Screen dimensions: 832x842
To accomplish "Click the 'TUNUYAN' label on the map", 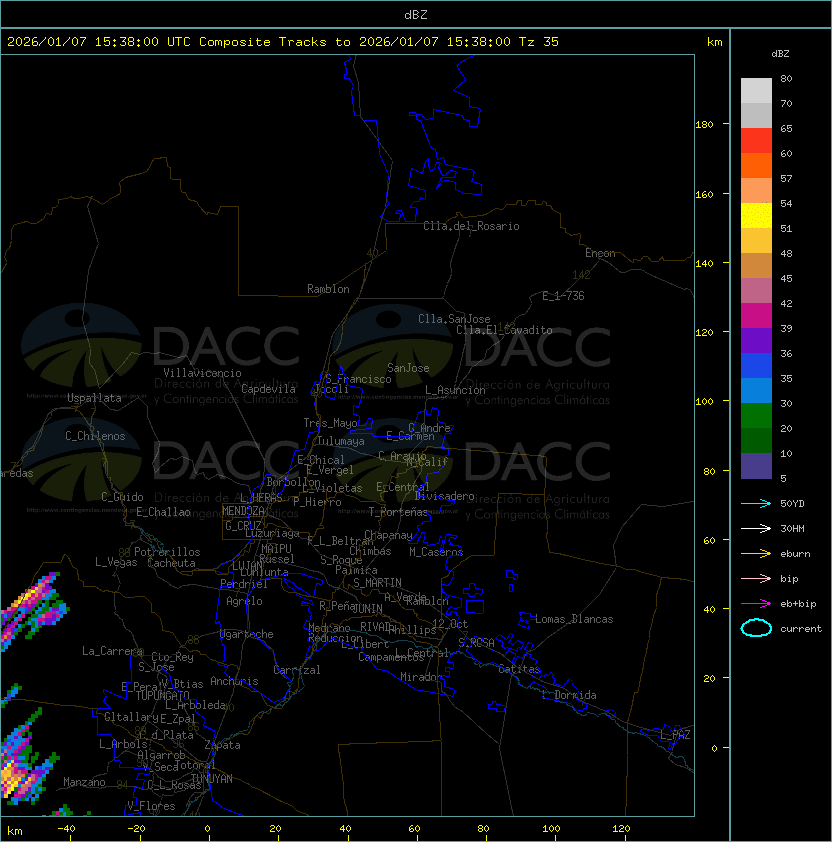I will coord(212,779).
